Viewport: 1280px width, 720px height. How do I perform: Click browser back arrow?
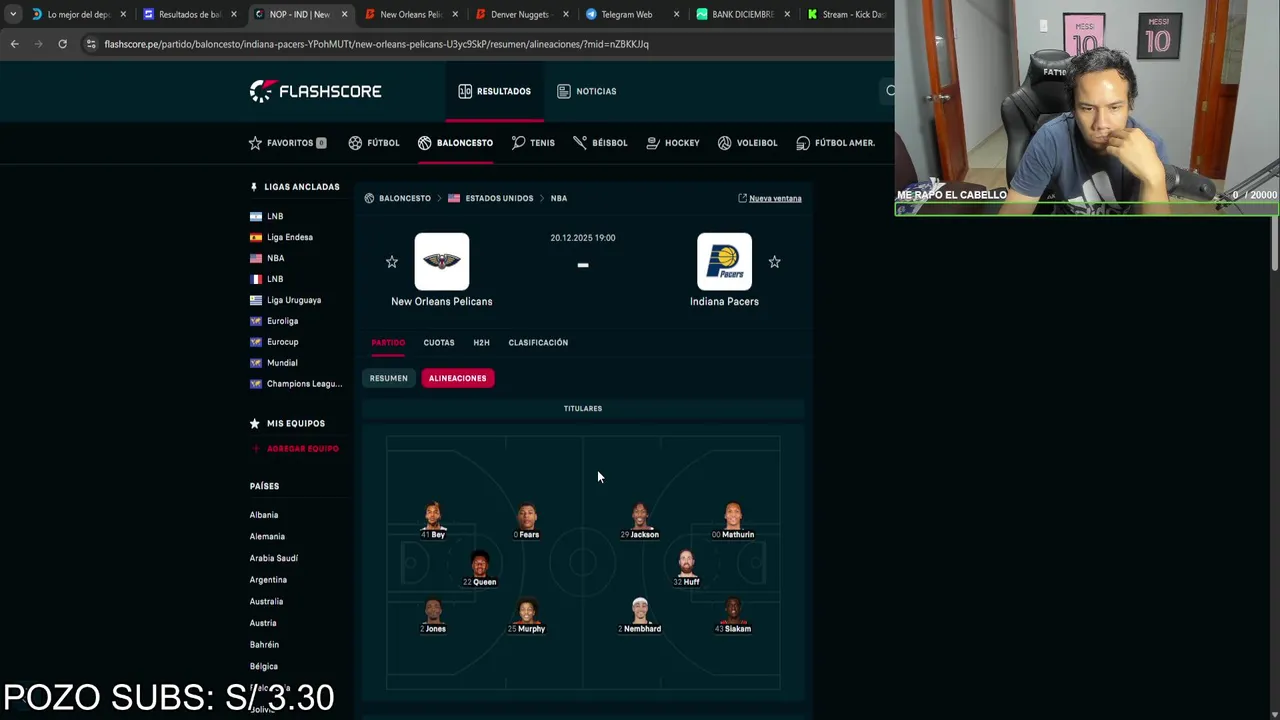point(14,44)
